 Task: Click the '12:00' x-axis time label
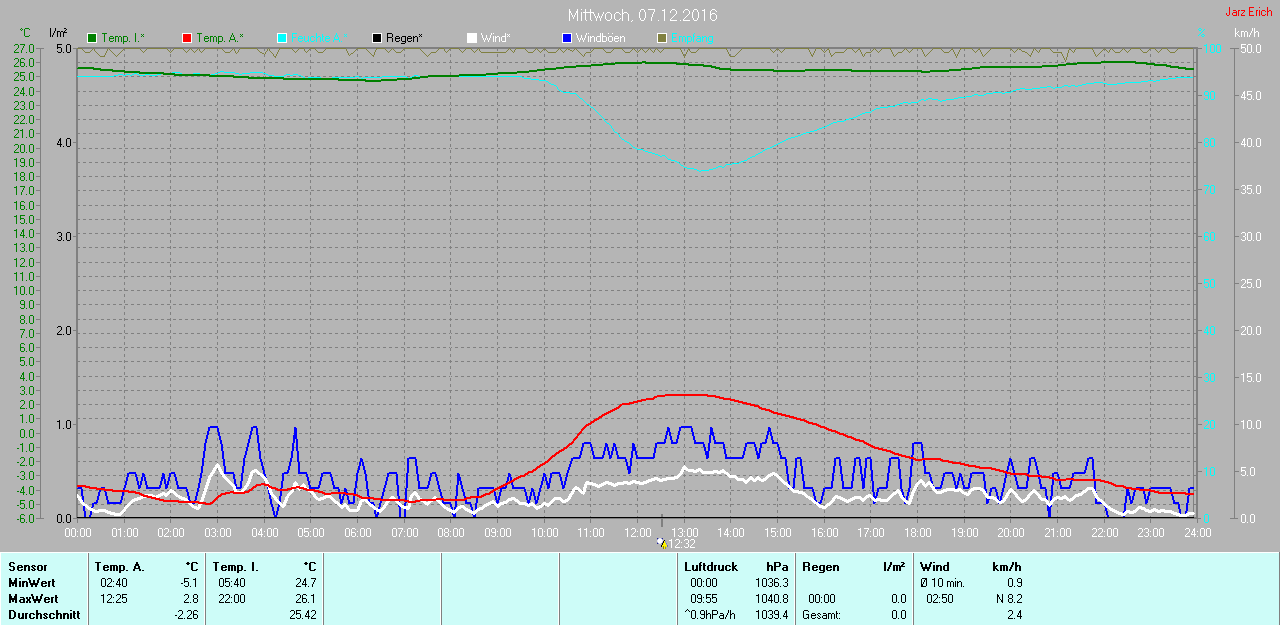[637, 533]
